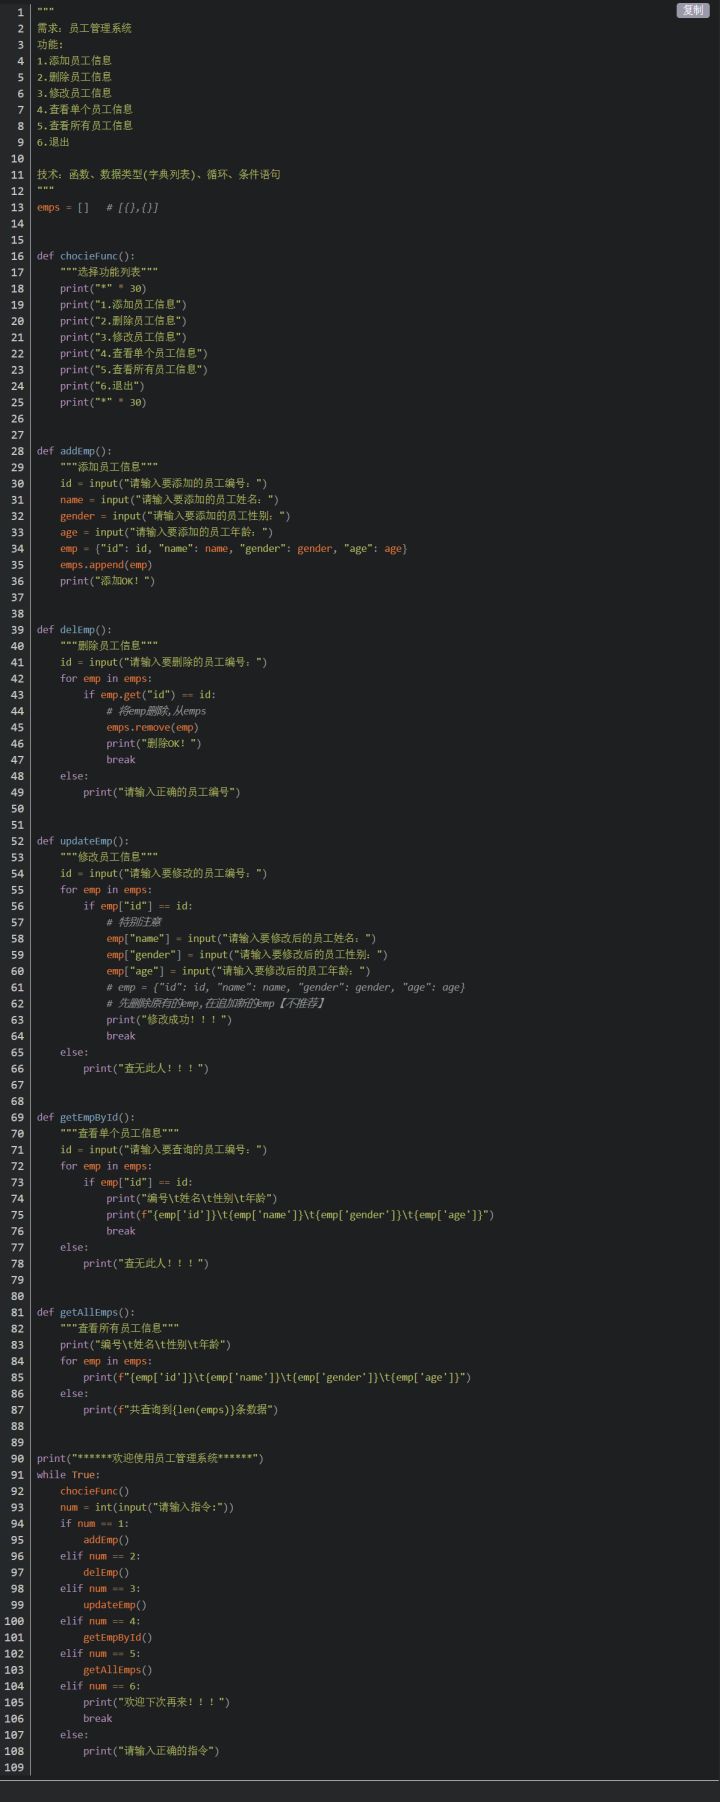720x1802 pixels.
Task: Click print("删除OK!") line
Action: [x=154, y=743]
